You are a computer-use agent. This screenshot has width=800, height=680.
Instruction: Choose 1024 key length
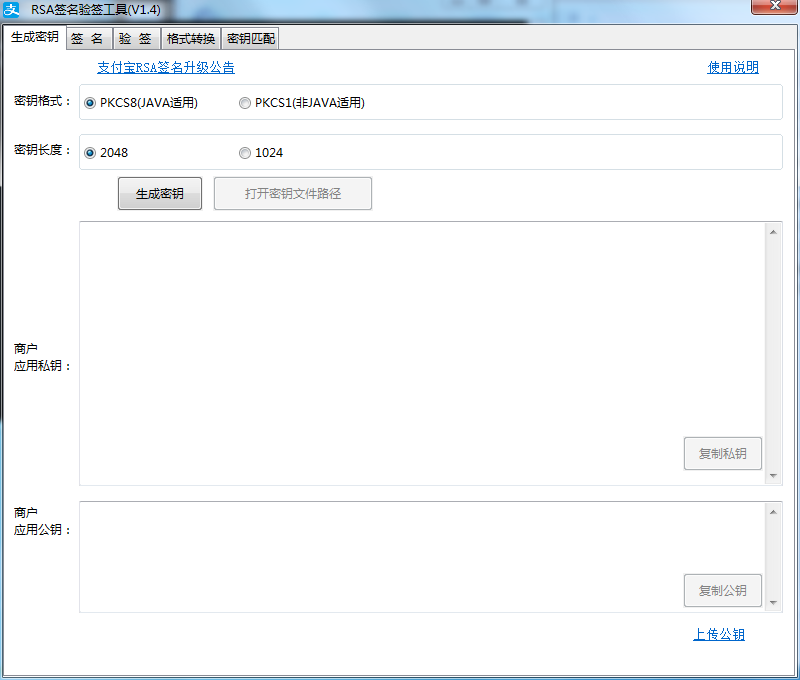point(245,153)
